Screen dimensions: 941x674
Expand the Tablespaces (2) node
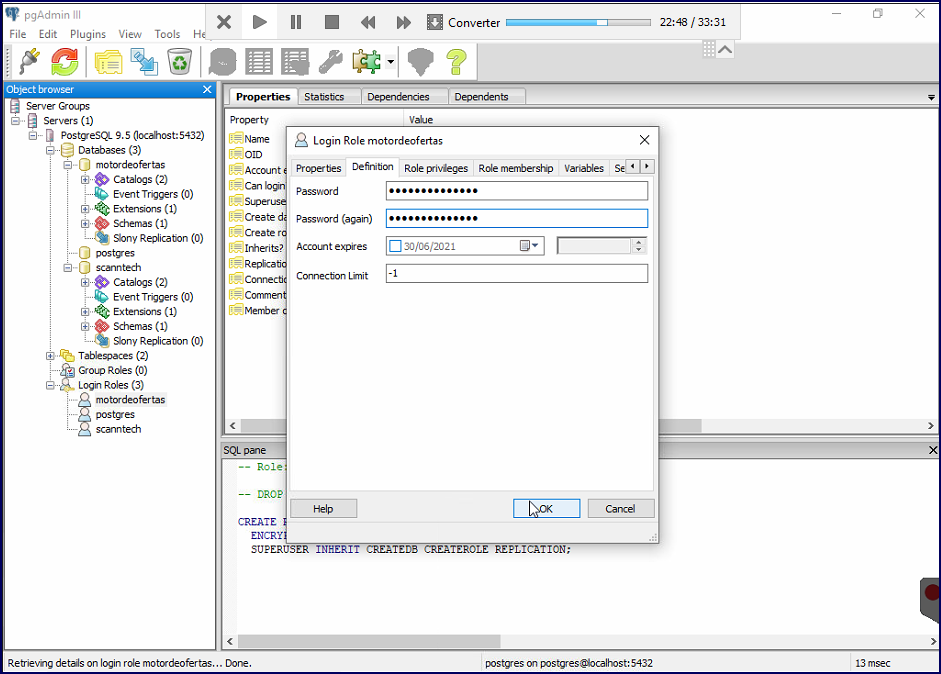click(50, 356)
